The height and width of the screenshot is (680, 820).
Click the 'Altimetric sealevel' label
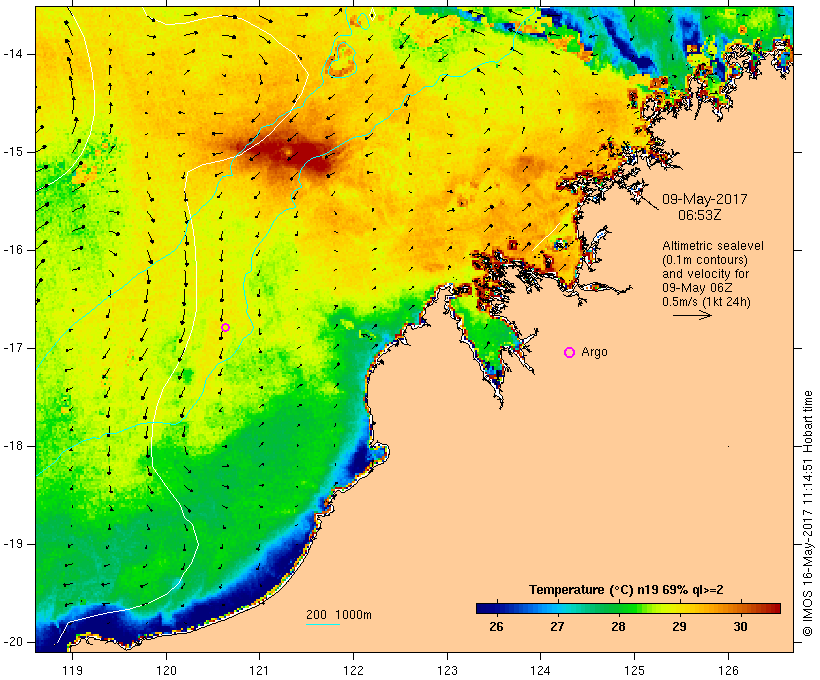713,246
